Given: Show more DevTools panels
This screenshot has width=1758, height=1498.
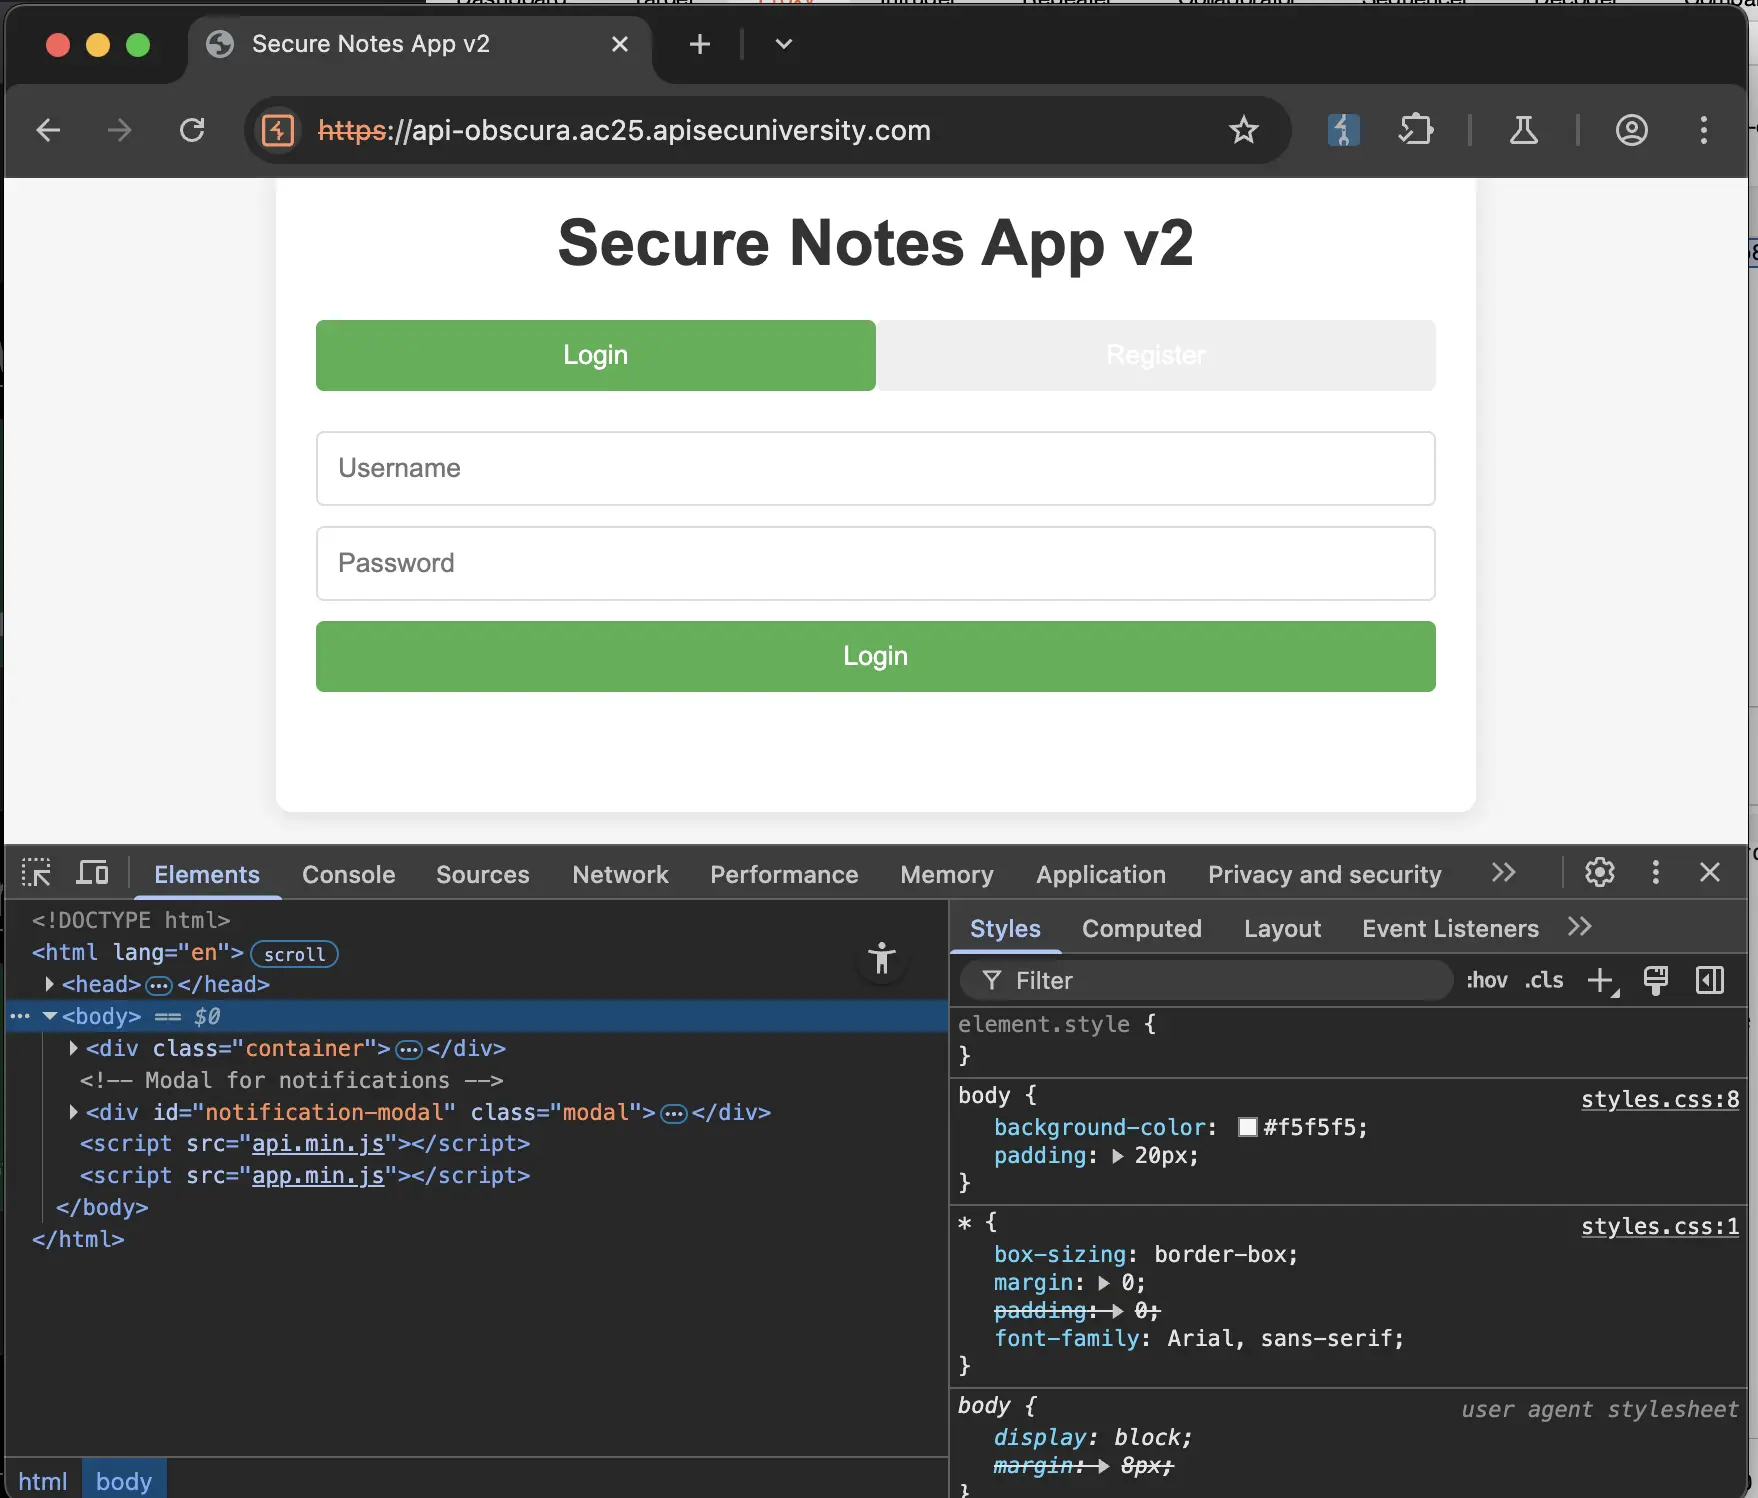Looking at the screenshot, I should tap(1503, 873).
